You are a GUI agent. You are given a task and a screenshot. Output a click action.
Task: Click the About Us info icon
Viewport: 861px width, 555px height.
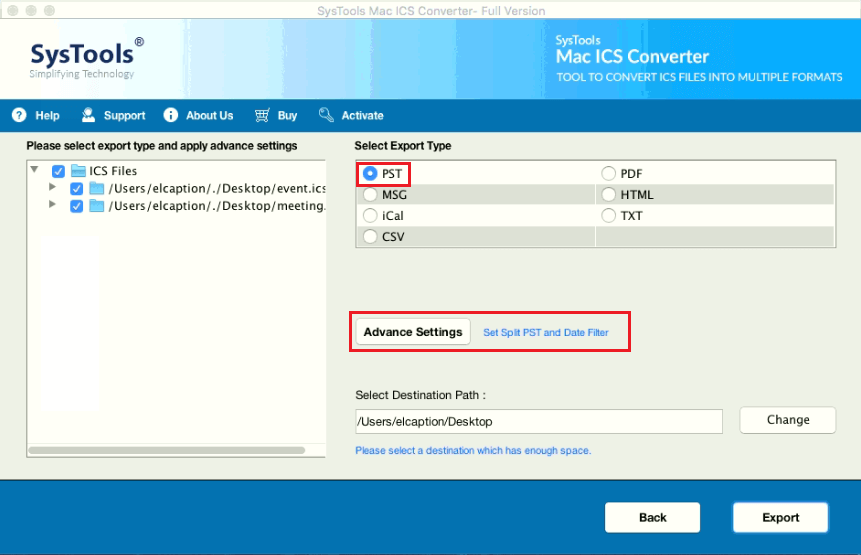click(x=171, y=115)
